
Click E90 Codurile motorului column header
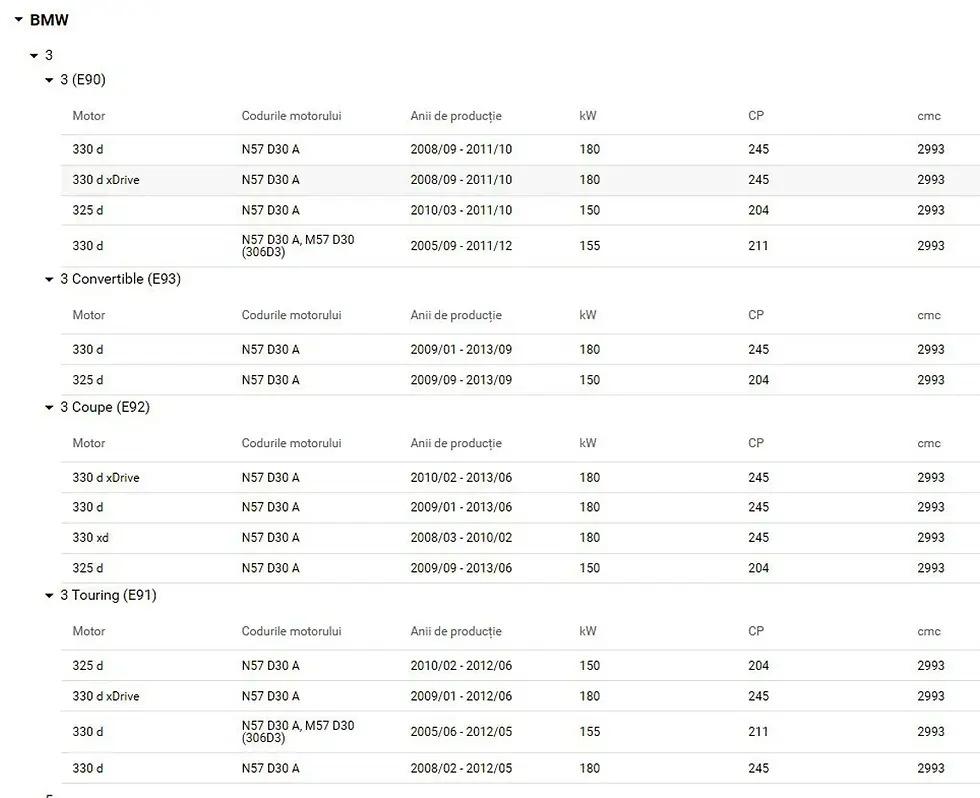pyautogui.click(x=292, y=116)
